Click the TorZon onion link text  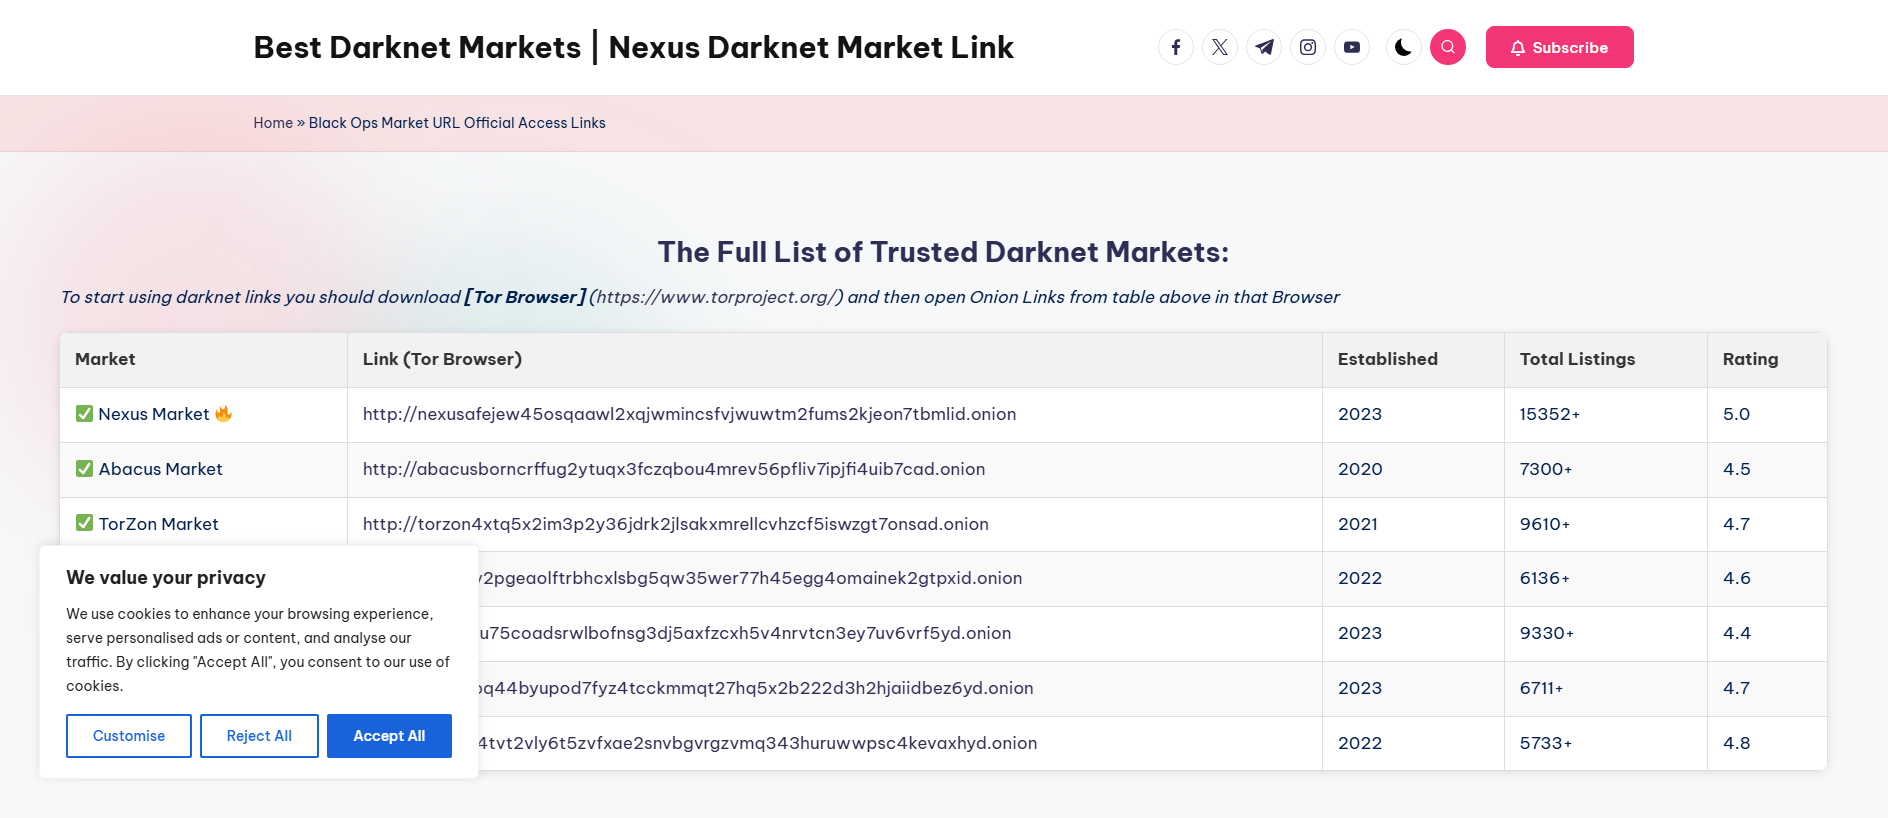point(676,524)
